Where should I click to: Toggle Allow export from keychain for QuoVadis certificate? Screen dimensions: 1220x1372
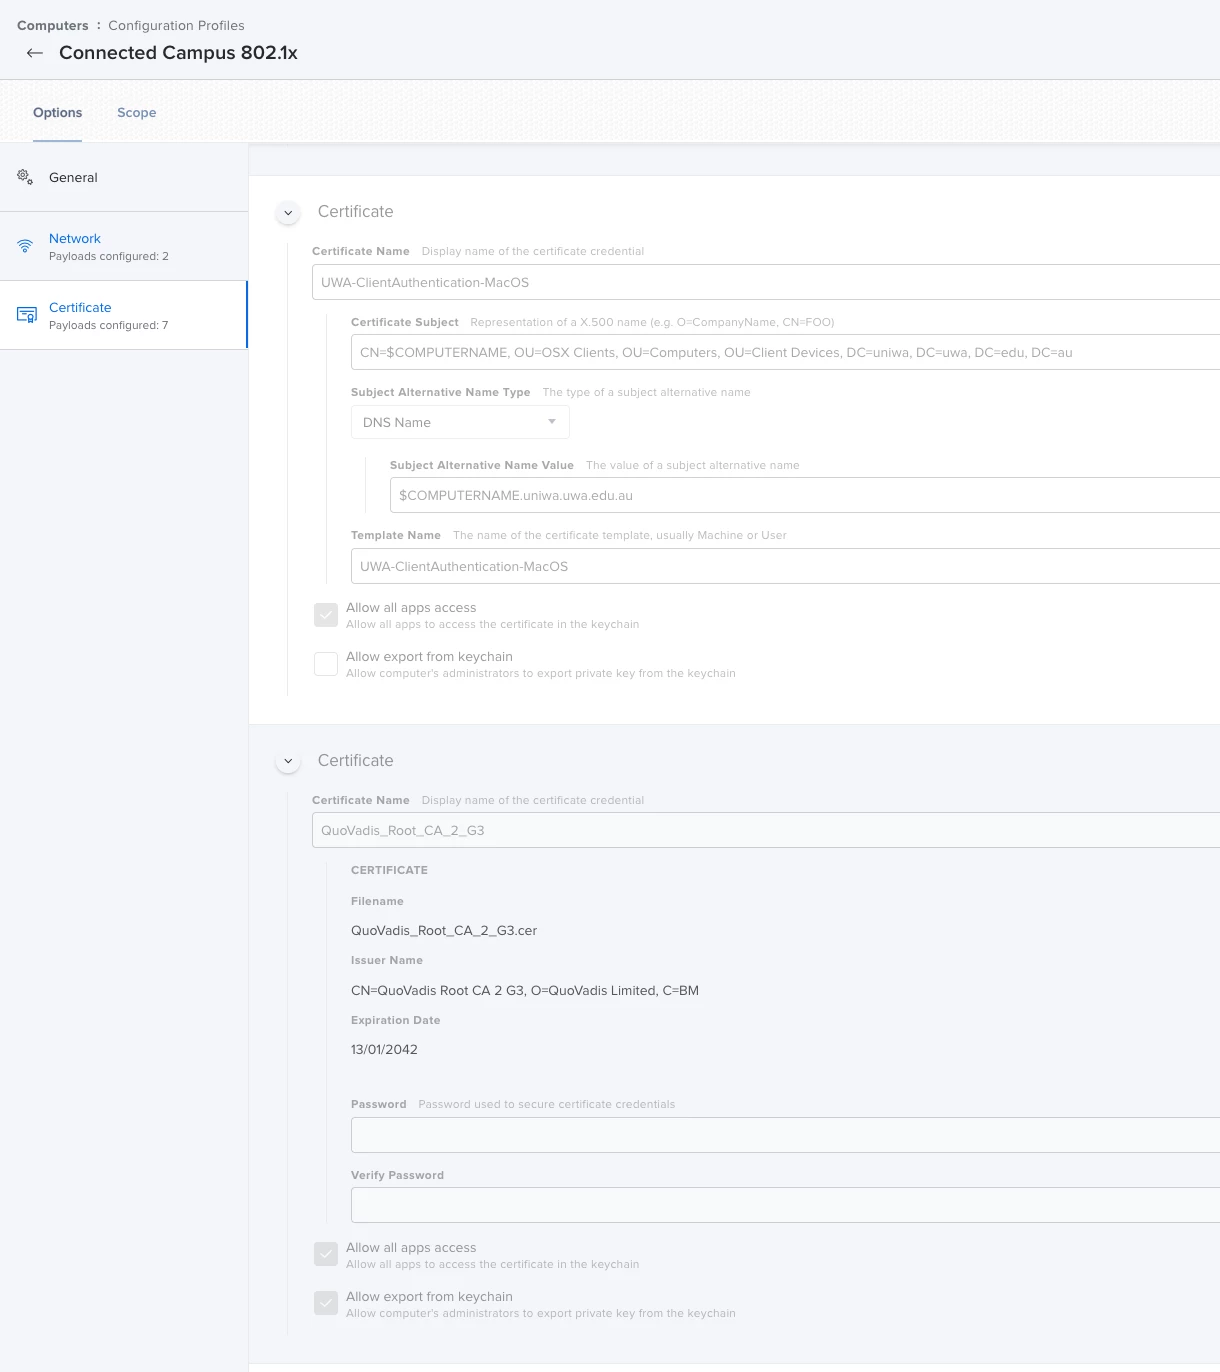click(x=326, y=1304)
